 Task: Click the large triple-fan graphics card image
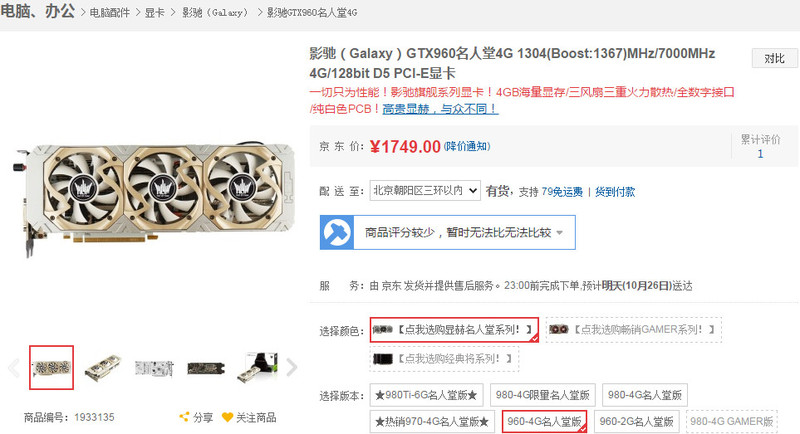155,194
